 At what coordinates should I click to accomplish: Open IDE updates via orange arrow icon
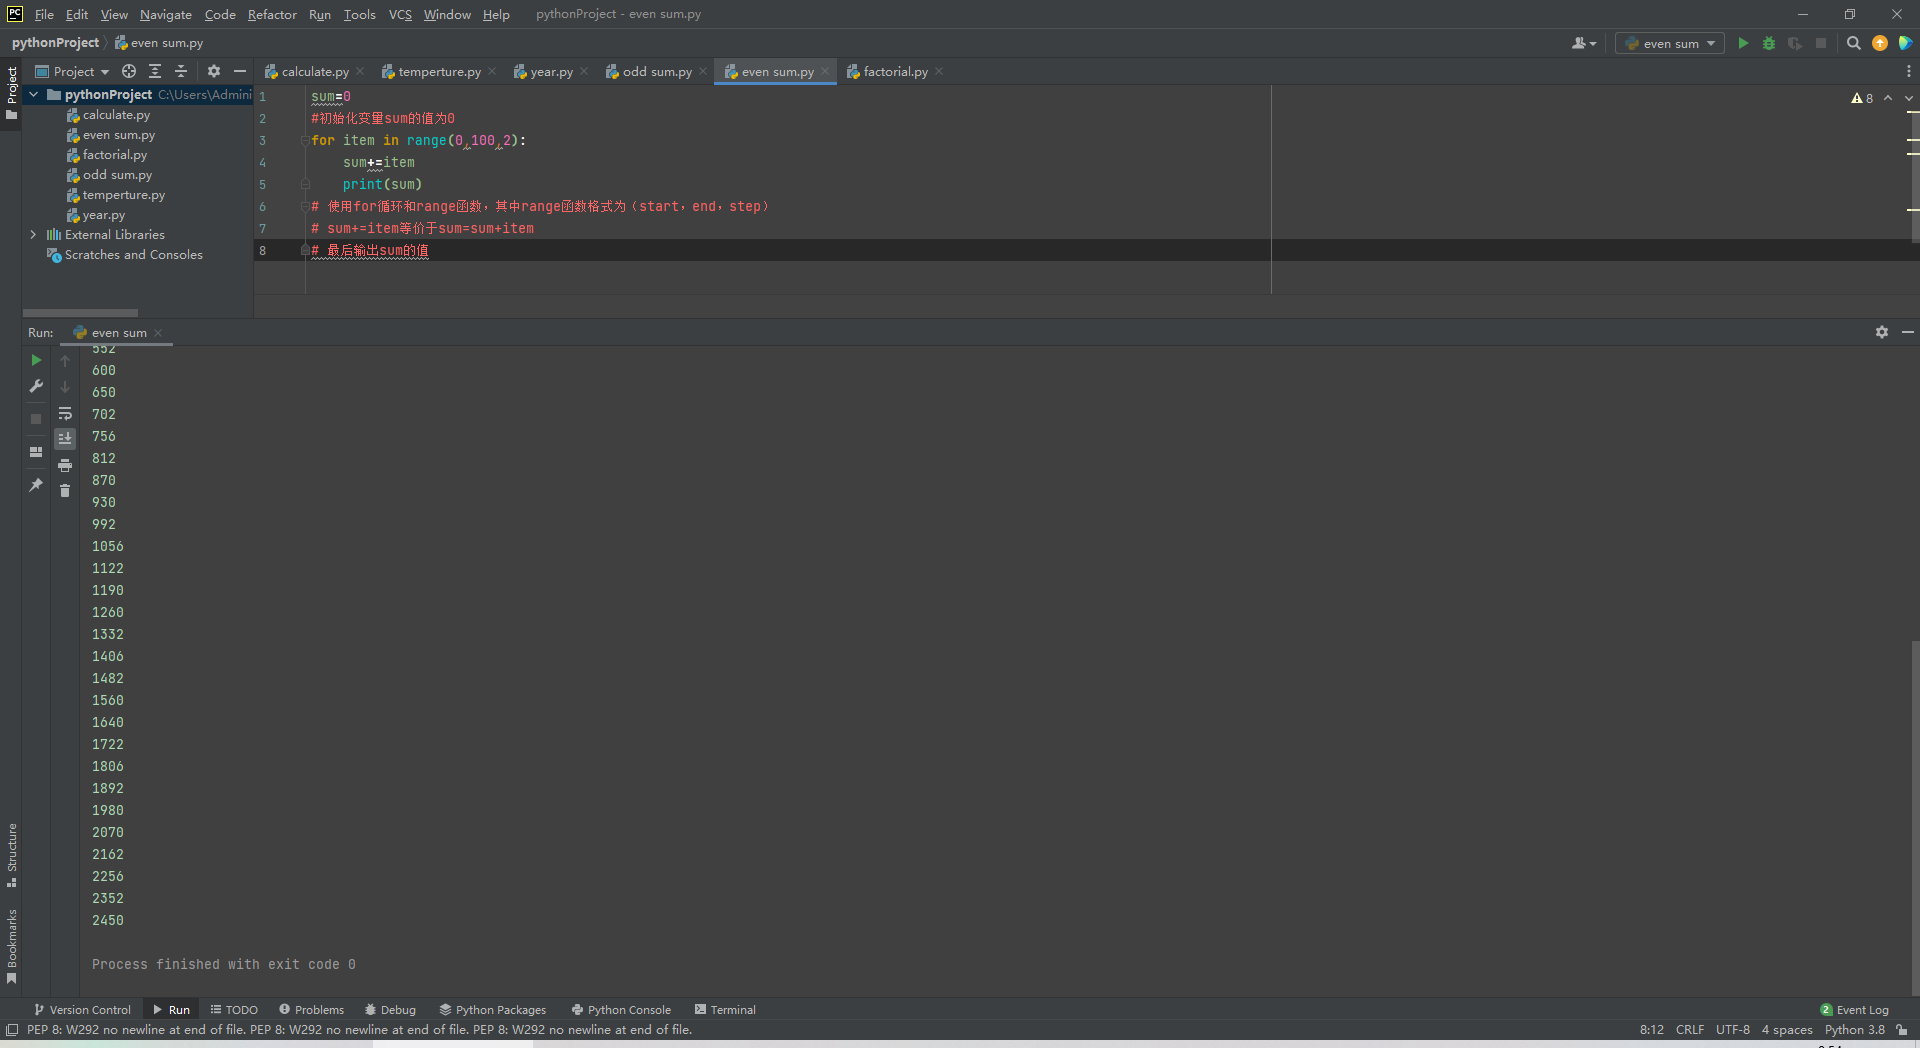1880,43
